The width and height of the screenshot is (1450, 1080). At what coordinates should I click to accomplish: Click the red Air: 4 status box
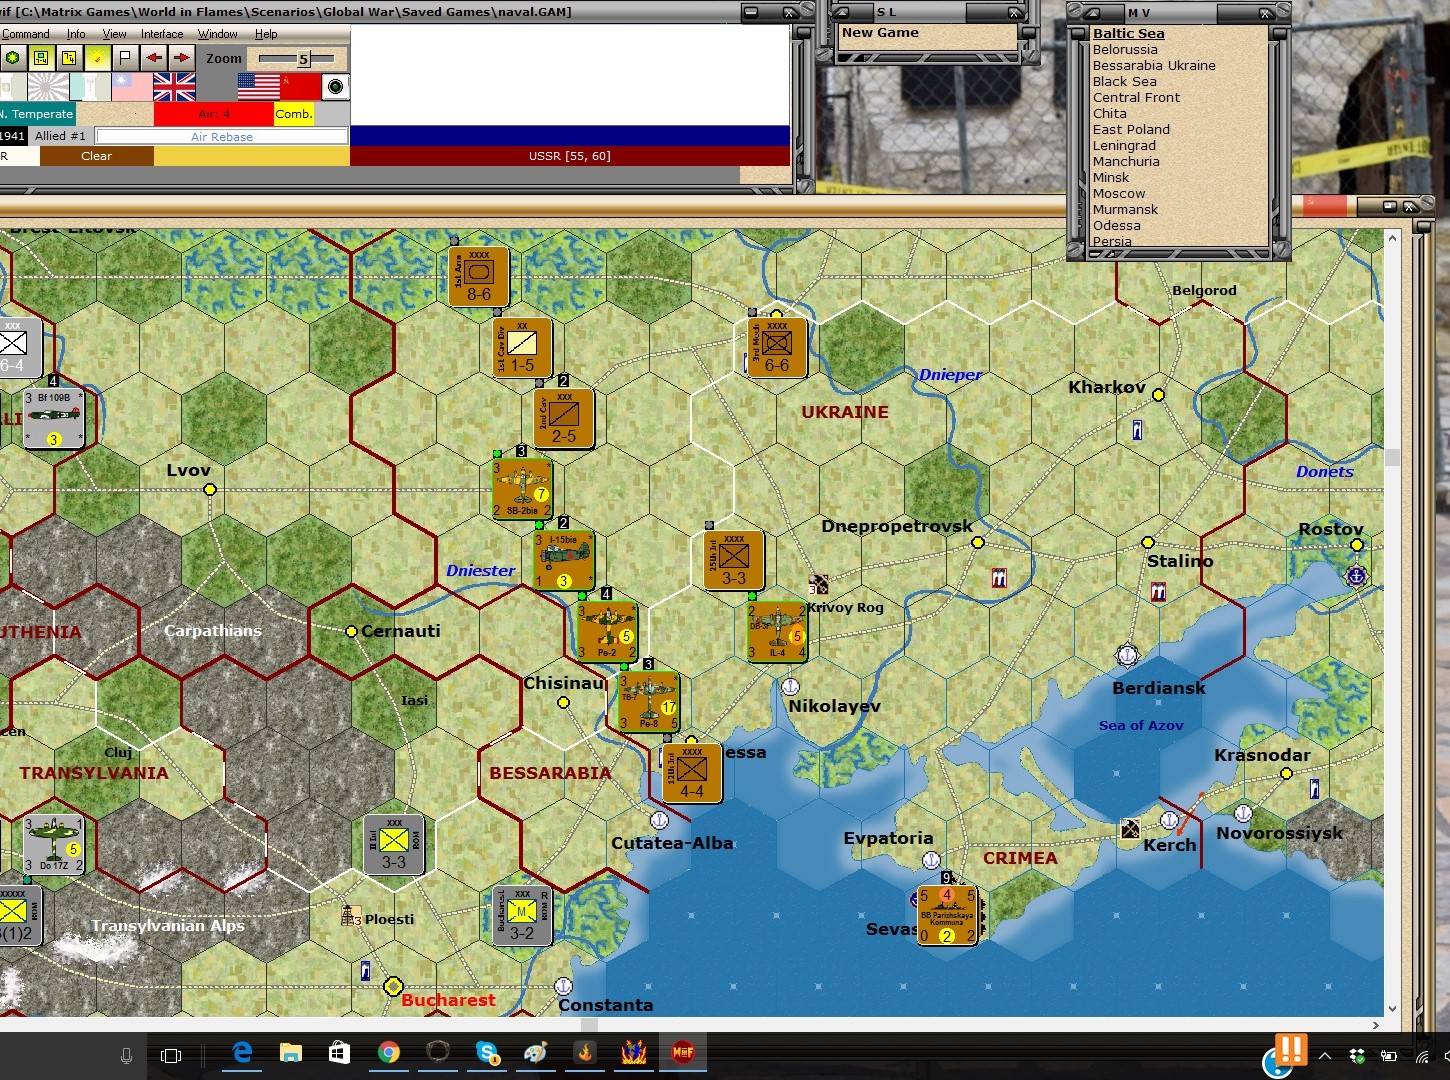click(x=213, y=114)
